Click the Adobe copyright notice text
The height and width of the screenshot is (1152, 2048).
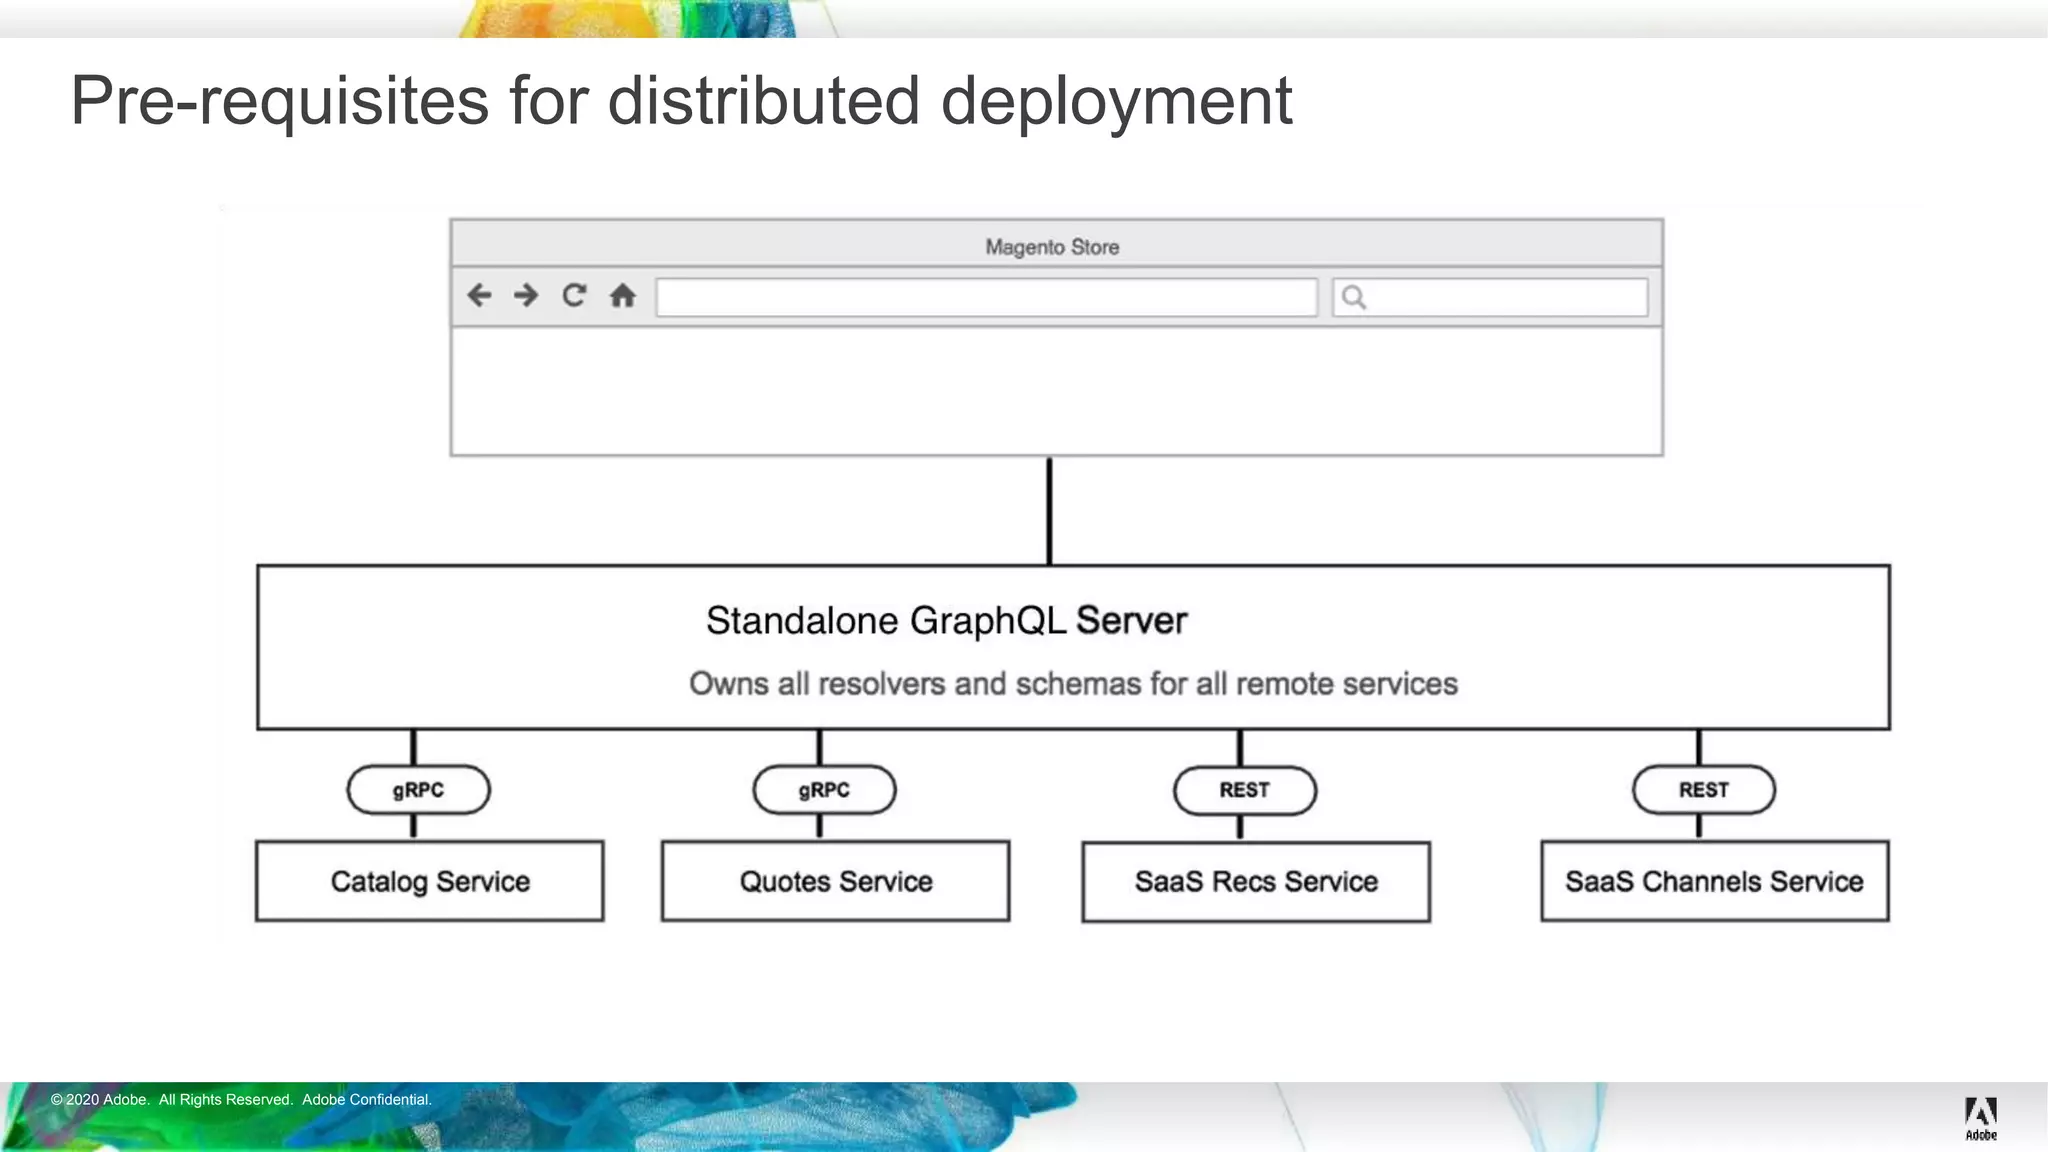(241, 1100)
